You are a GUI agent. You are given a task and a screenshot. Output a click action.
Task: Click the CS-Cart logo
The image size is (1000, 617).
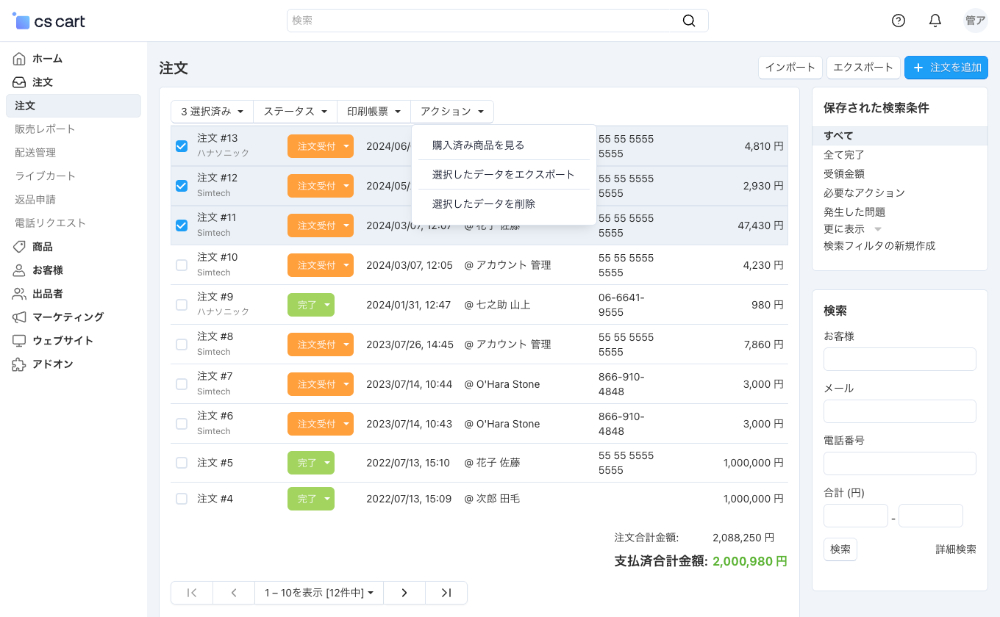50,21
